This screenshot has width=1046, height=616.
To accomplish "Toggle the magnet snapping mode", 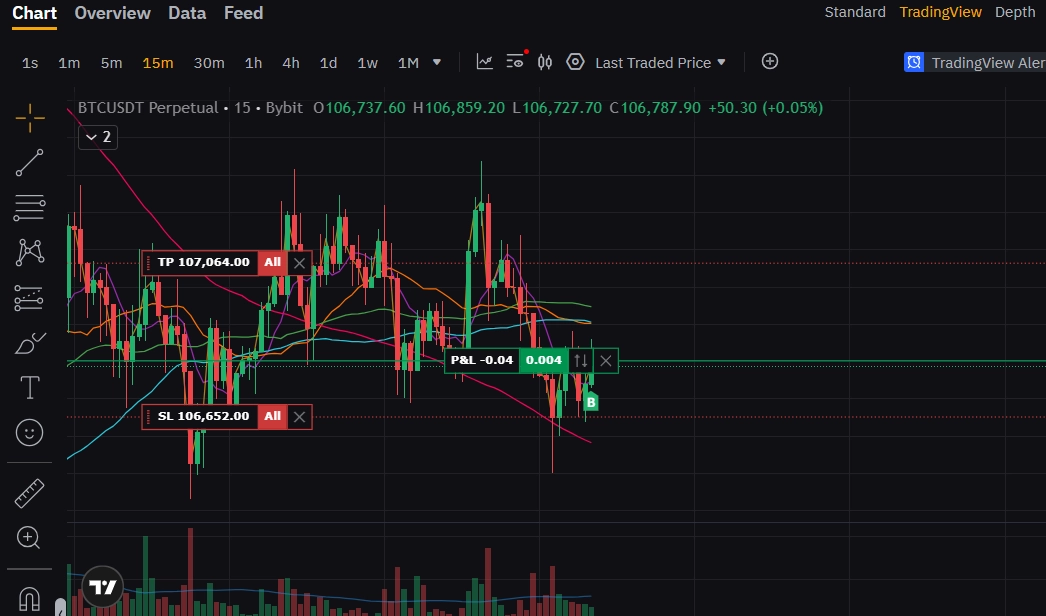I will click(29, 599).
